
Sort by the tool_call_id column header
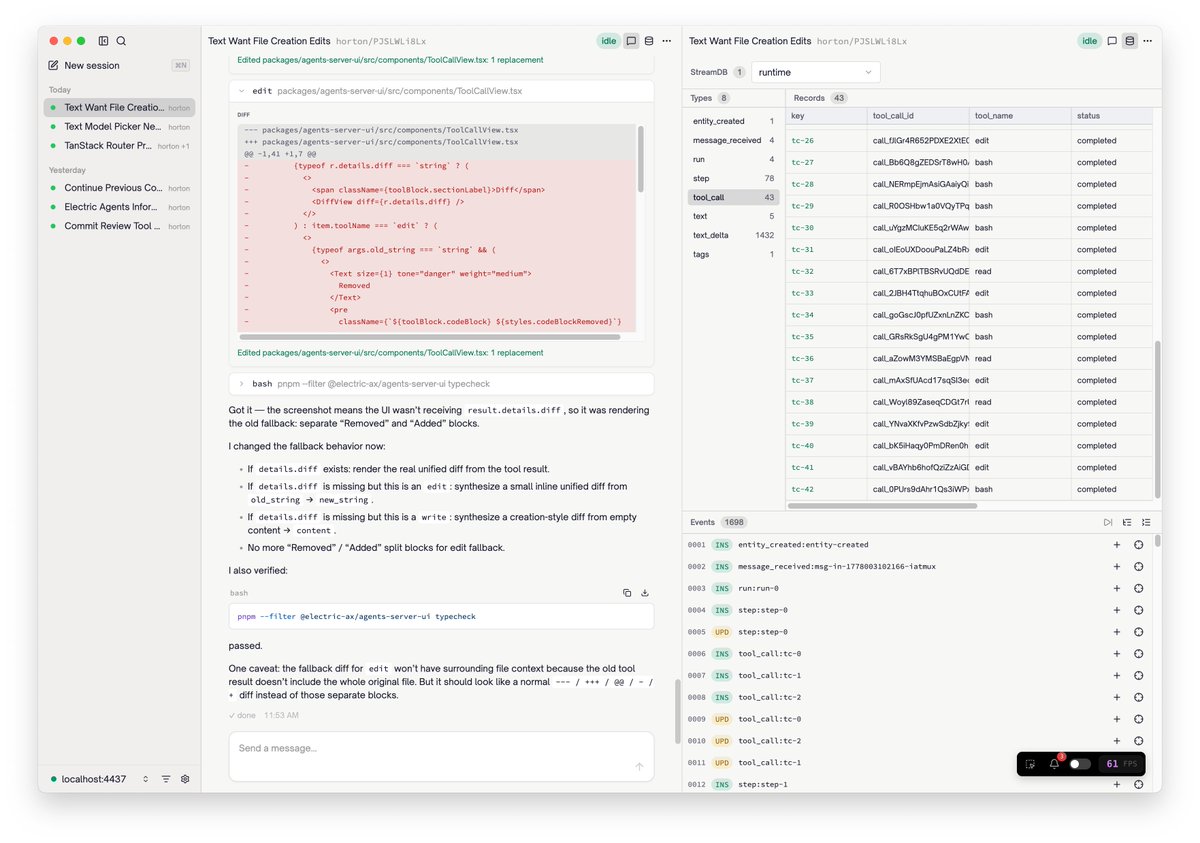918,116
